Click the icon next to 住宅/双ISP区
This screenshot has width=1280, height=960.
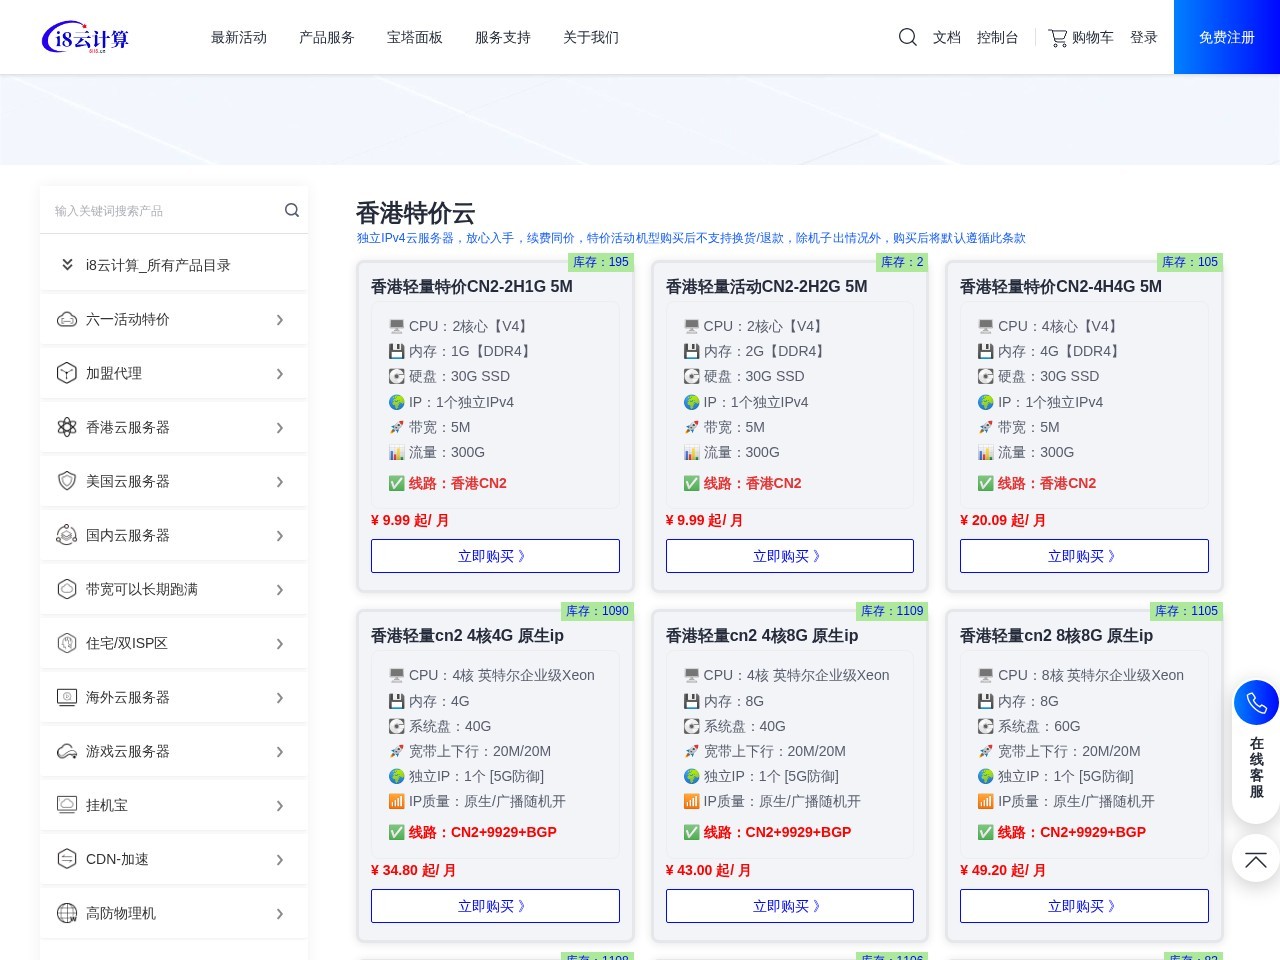coord(67,643)
